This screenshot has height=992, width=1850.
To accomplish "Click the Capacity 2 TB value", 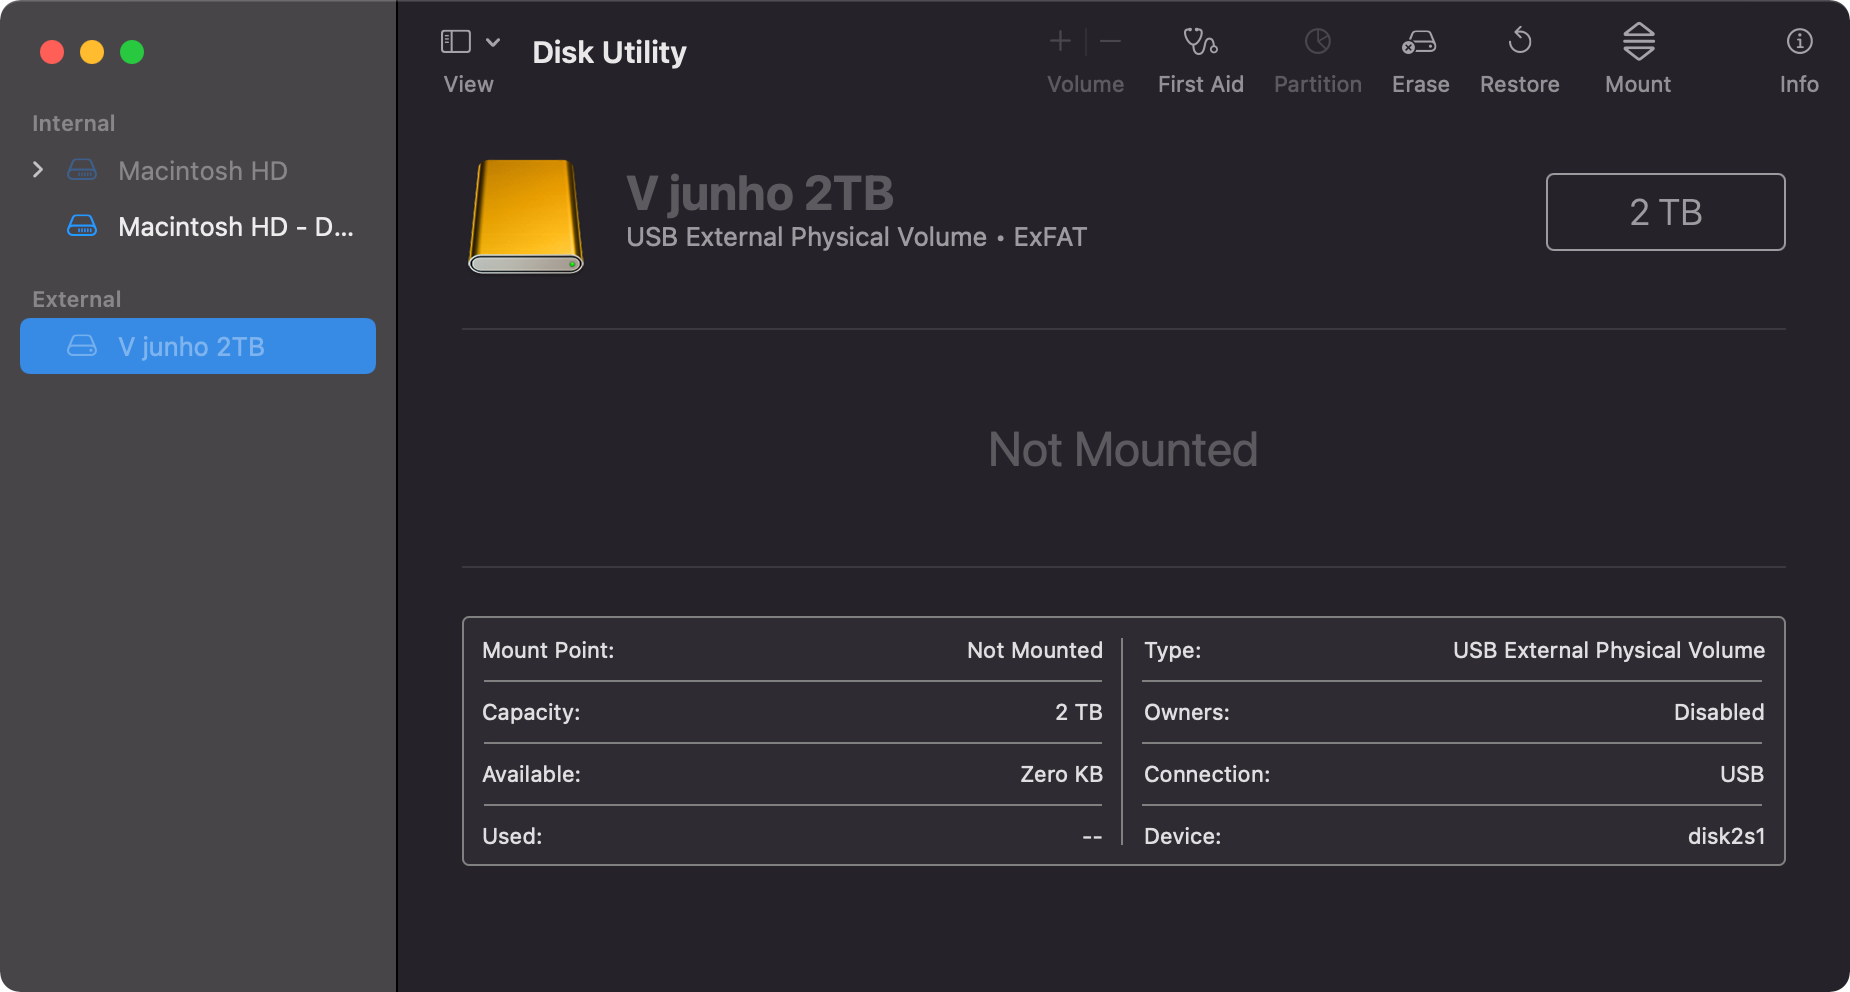I will point(1079,712).
